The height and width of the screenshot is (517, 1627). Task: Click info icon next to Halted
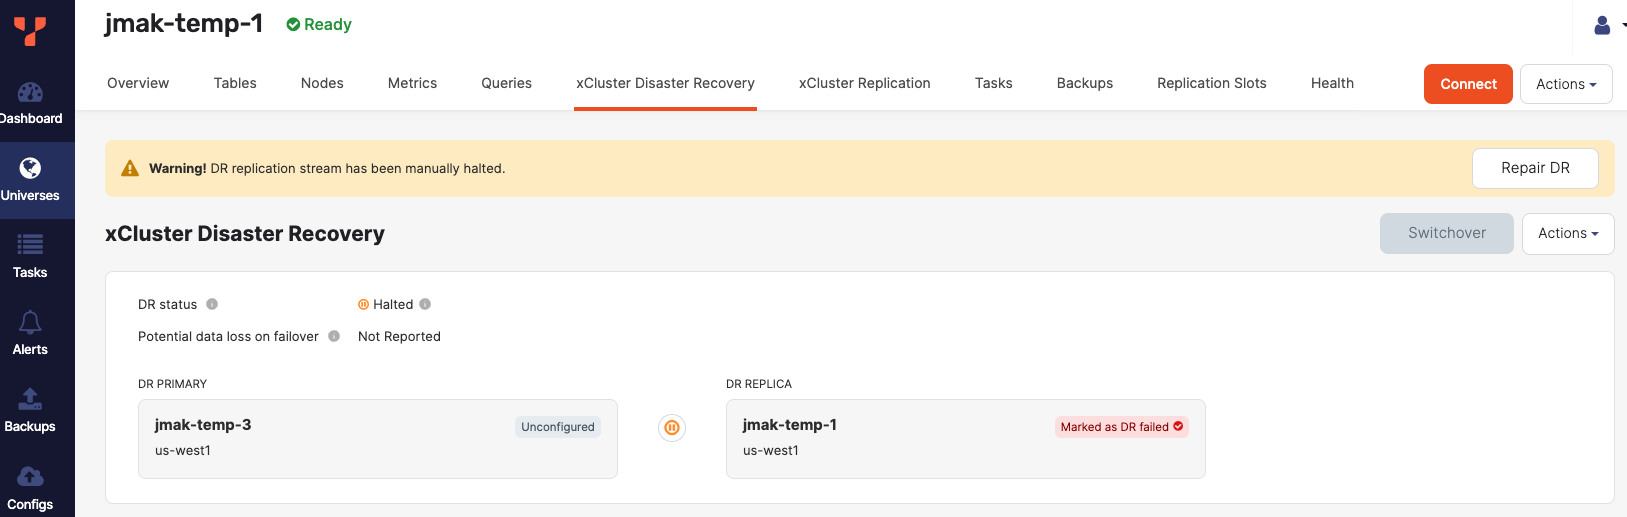(425, 304)
